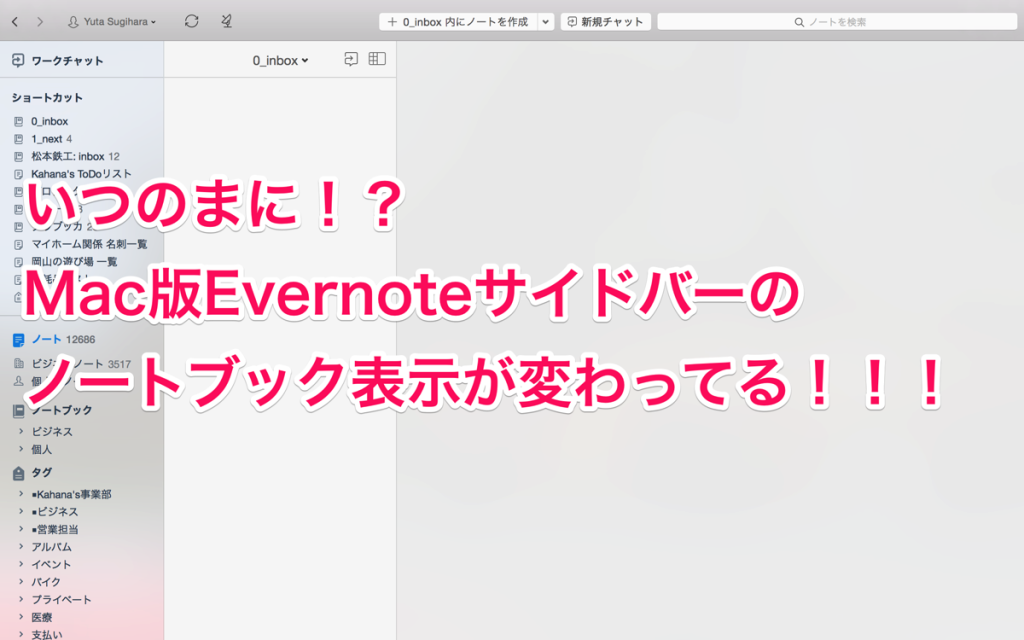Go back with the left arrow
The height and width of the screenshot is (640, 1024).
(x=15, y=22)
